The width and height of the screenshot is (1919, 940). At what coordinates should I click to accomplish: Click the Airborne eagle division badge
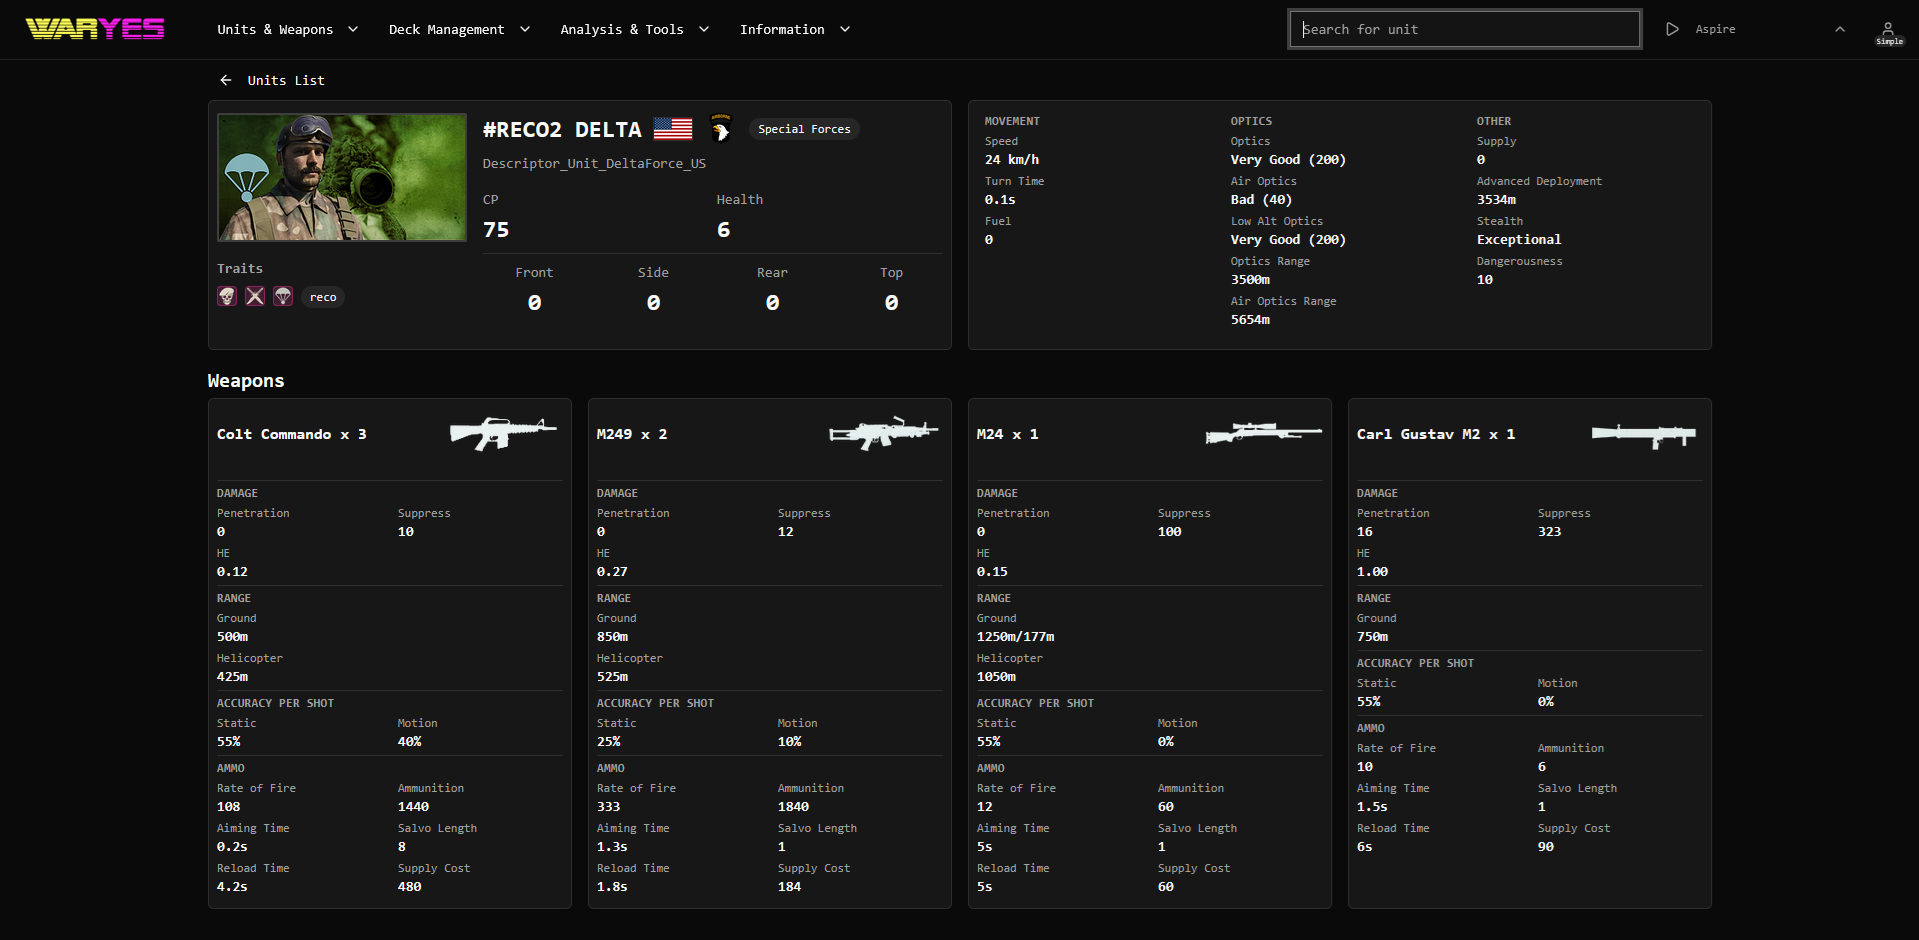[720, 129]
